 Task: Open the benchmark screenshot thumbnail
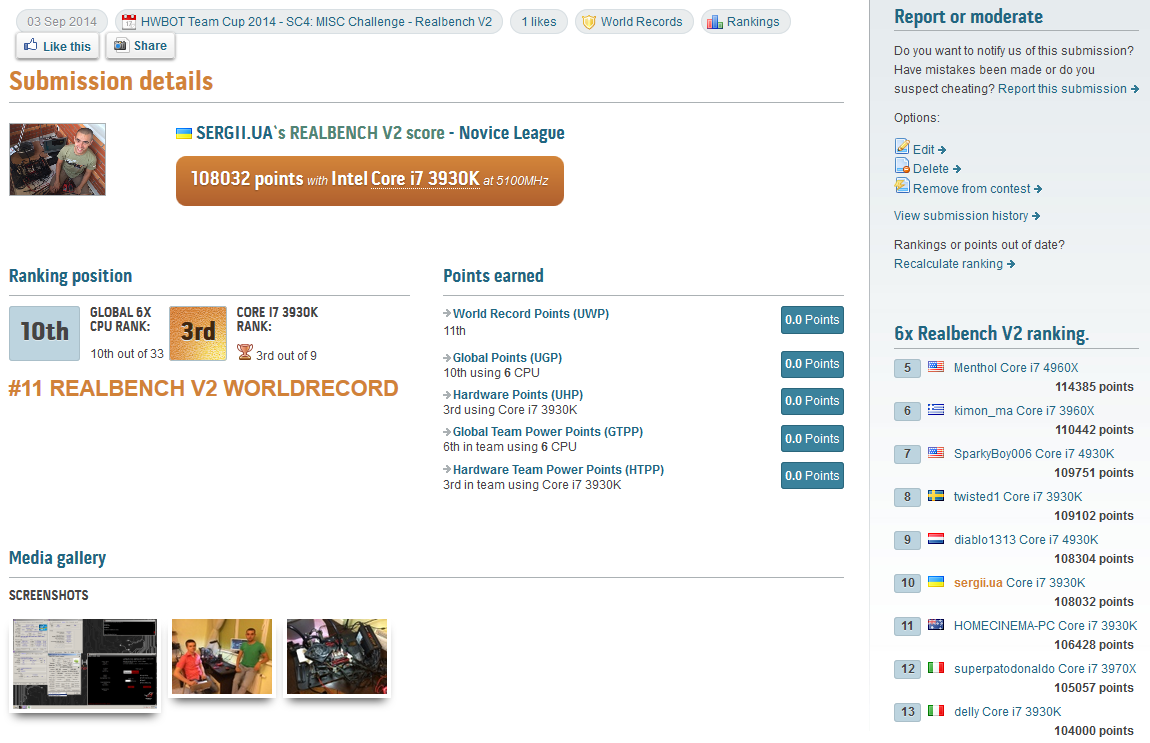[x=85, y=664]
